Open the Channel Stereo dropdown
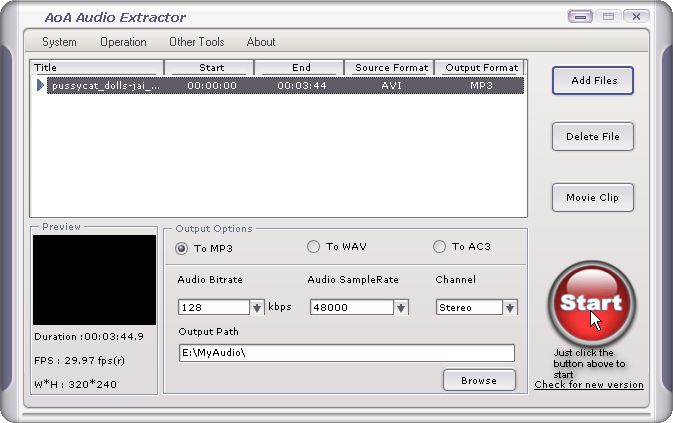Screen dimensions: 673x423 [x=510, y=308]
